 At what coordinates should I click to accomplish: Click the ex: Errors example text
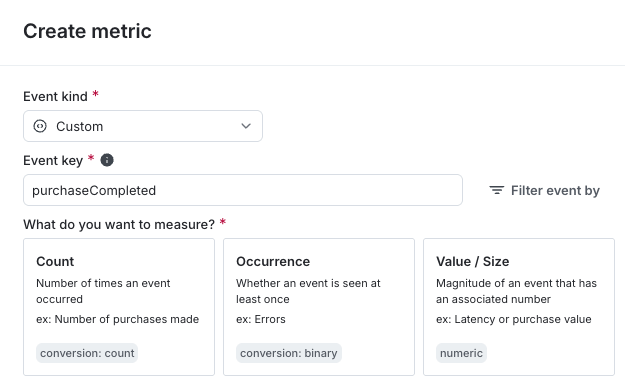261,319
